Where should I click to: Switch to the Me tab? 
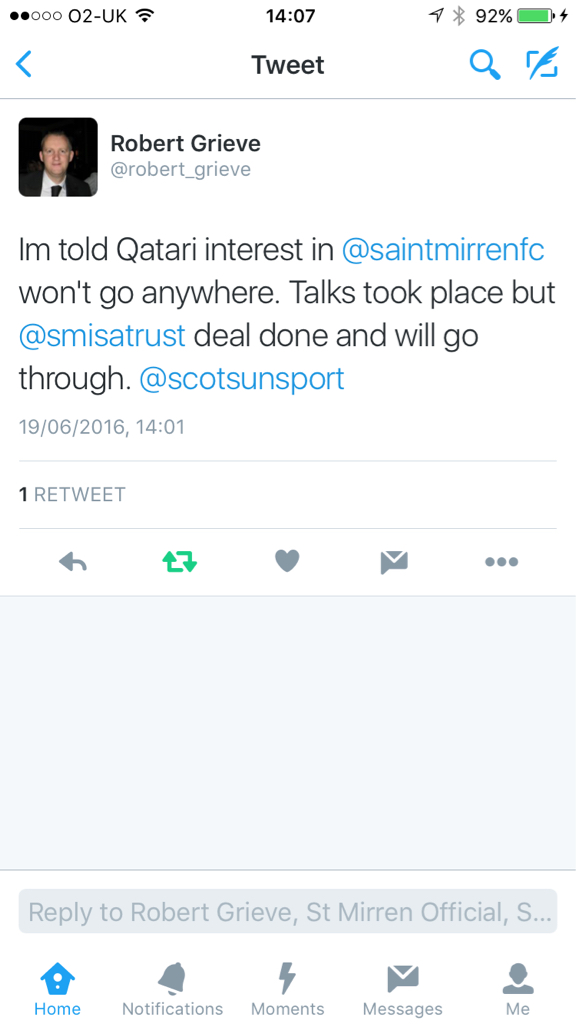pos(518,989)
